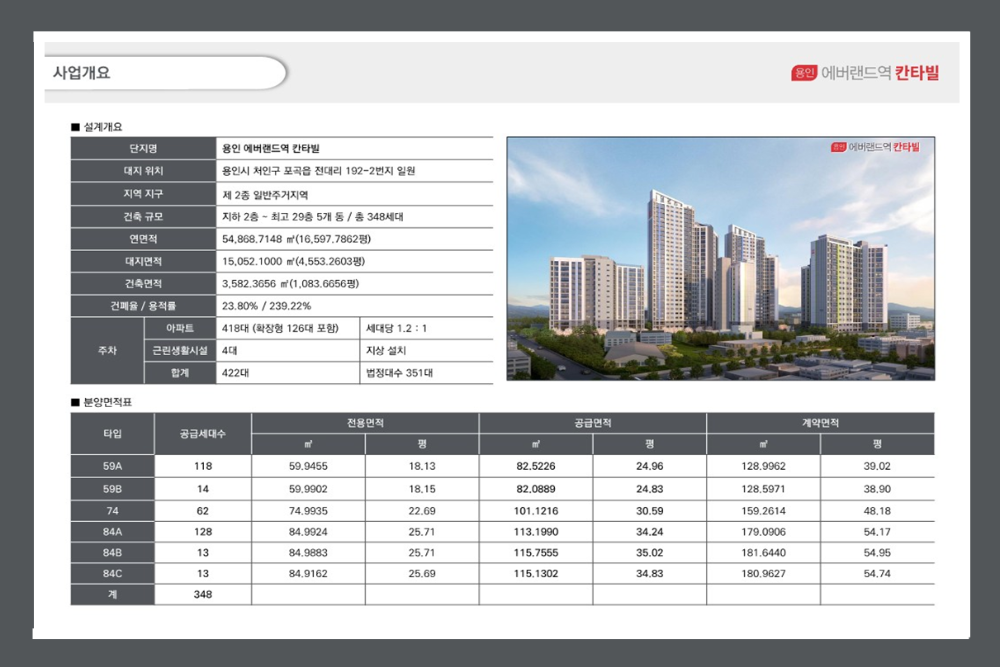
Task: Click the 전용면적 column header
Action: click(365, 423)
